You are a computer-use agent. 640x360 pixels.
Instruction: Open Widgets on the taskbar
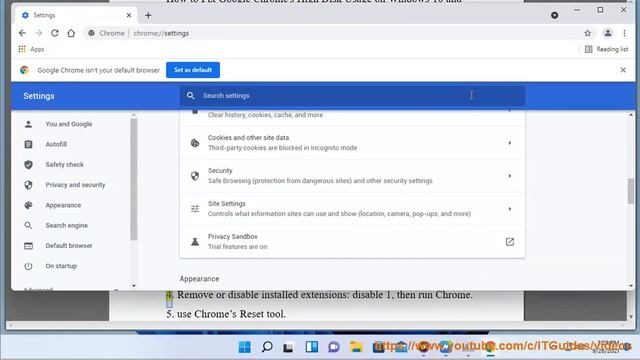click(311, 347)
